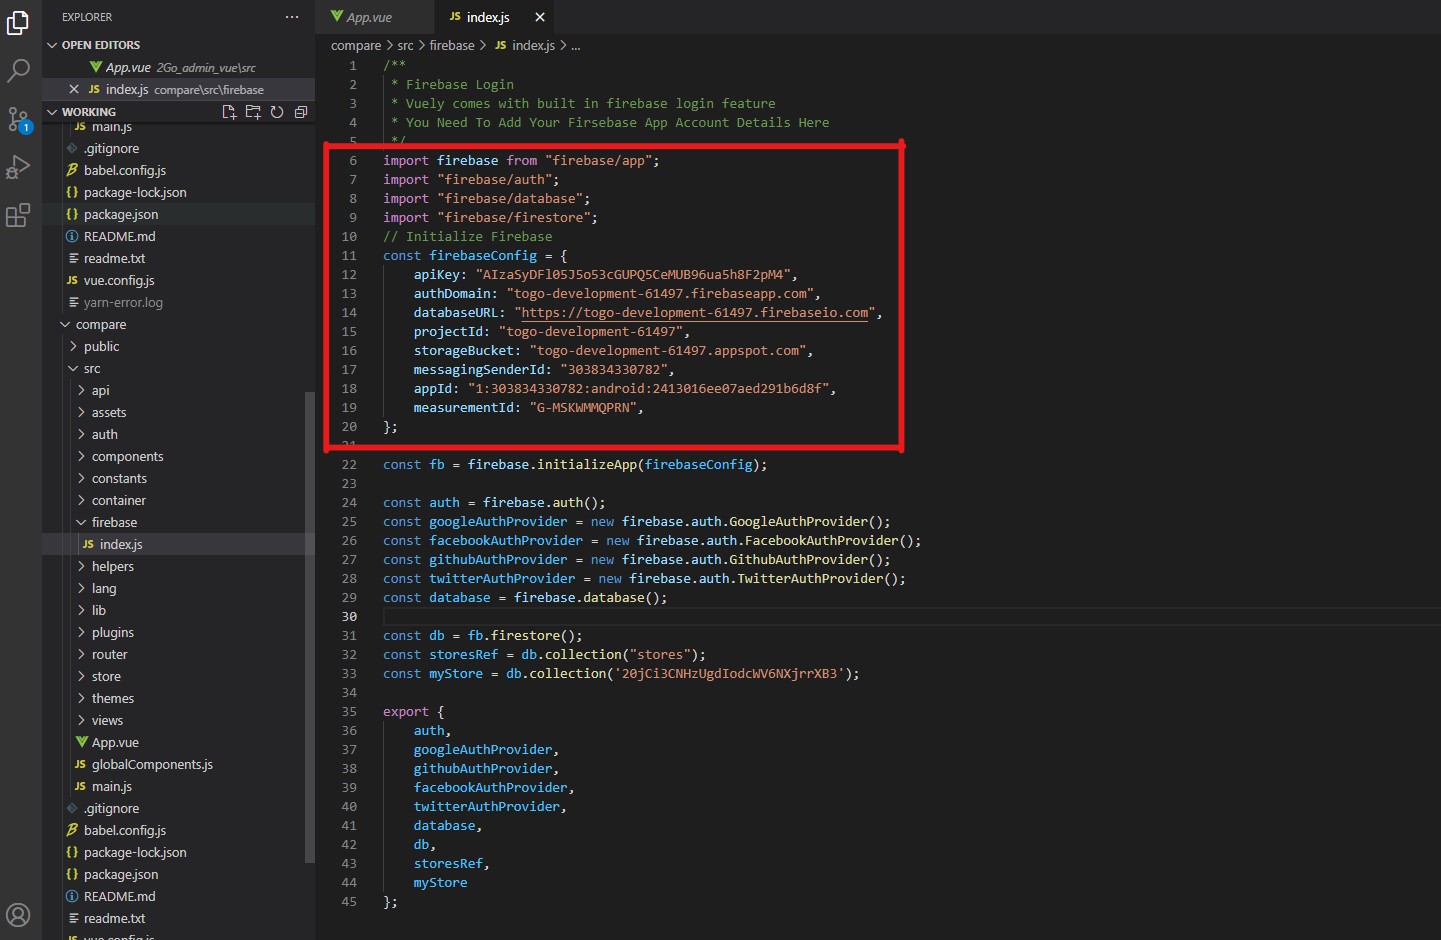
Task: Open the Run and Debug view
Action: coord(19,167)
